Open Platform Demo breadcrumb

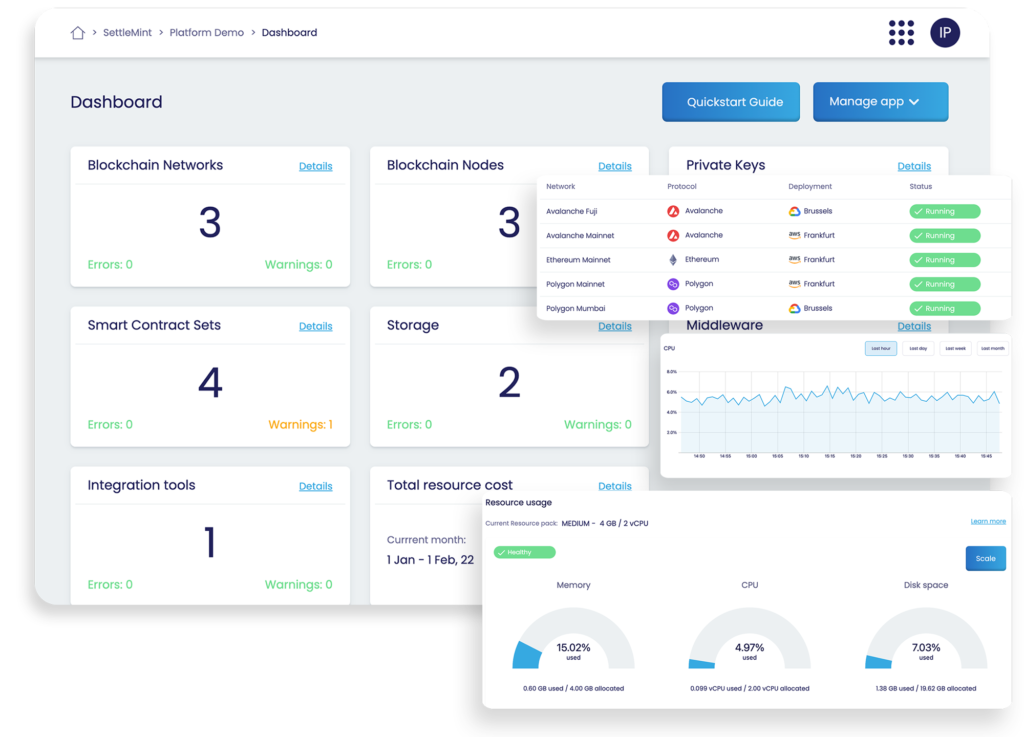[206, 33]
